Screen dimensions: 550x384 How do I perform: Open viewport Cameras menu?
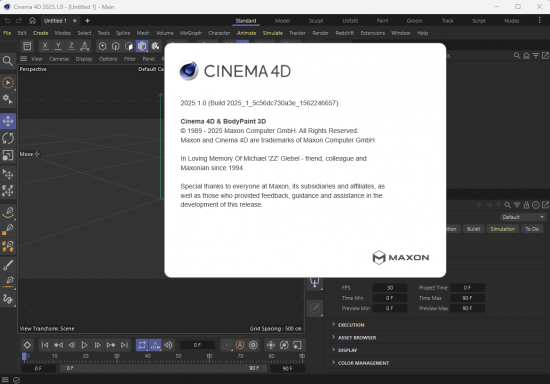tap(59, 59)
